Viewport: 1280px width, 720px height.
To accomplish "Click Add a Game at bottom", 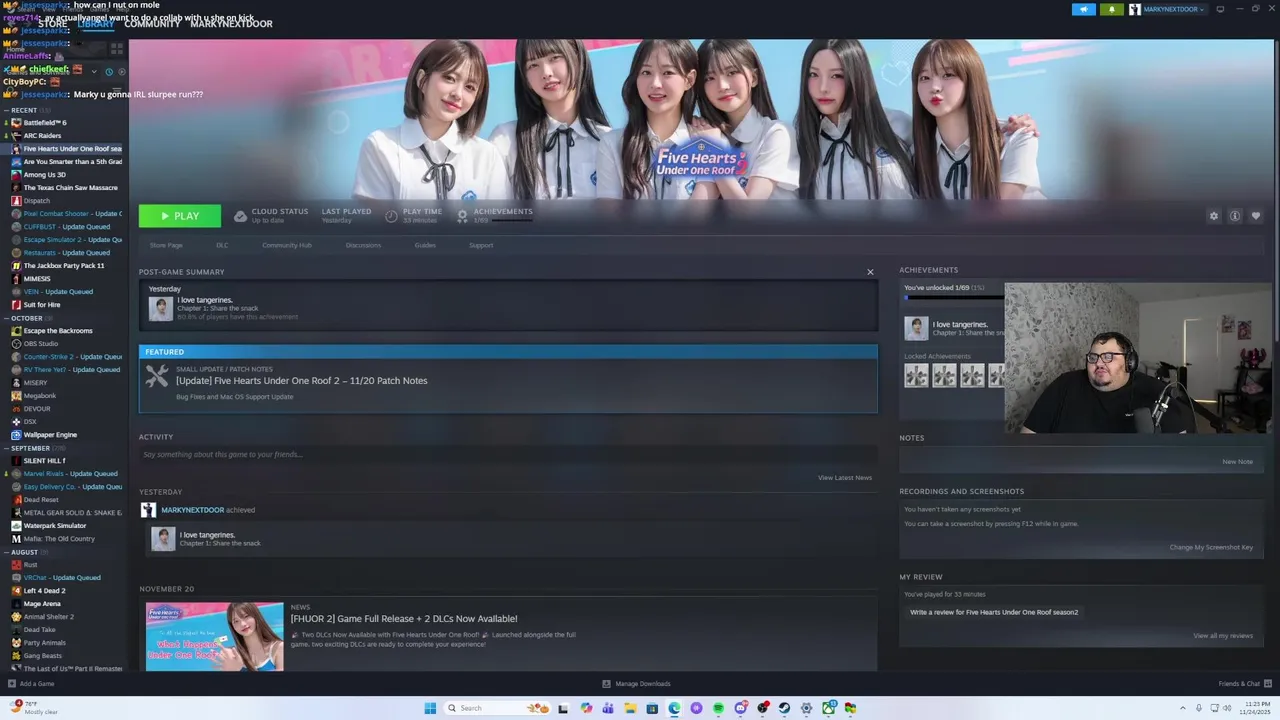I will pos(31,684).
